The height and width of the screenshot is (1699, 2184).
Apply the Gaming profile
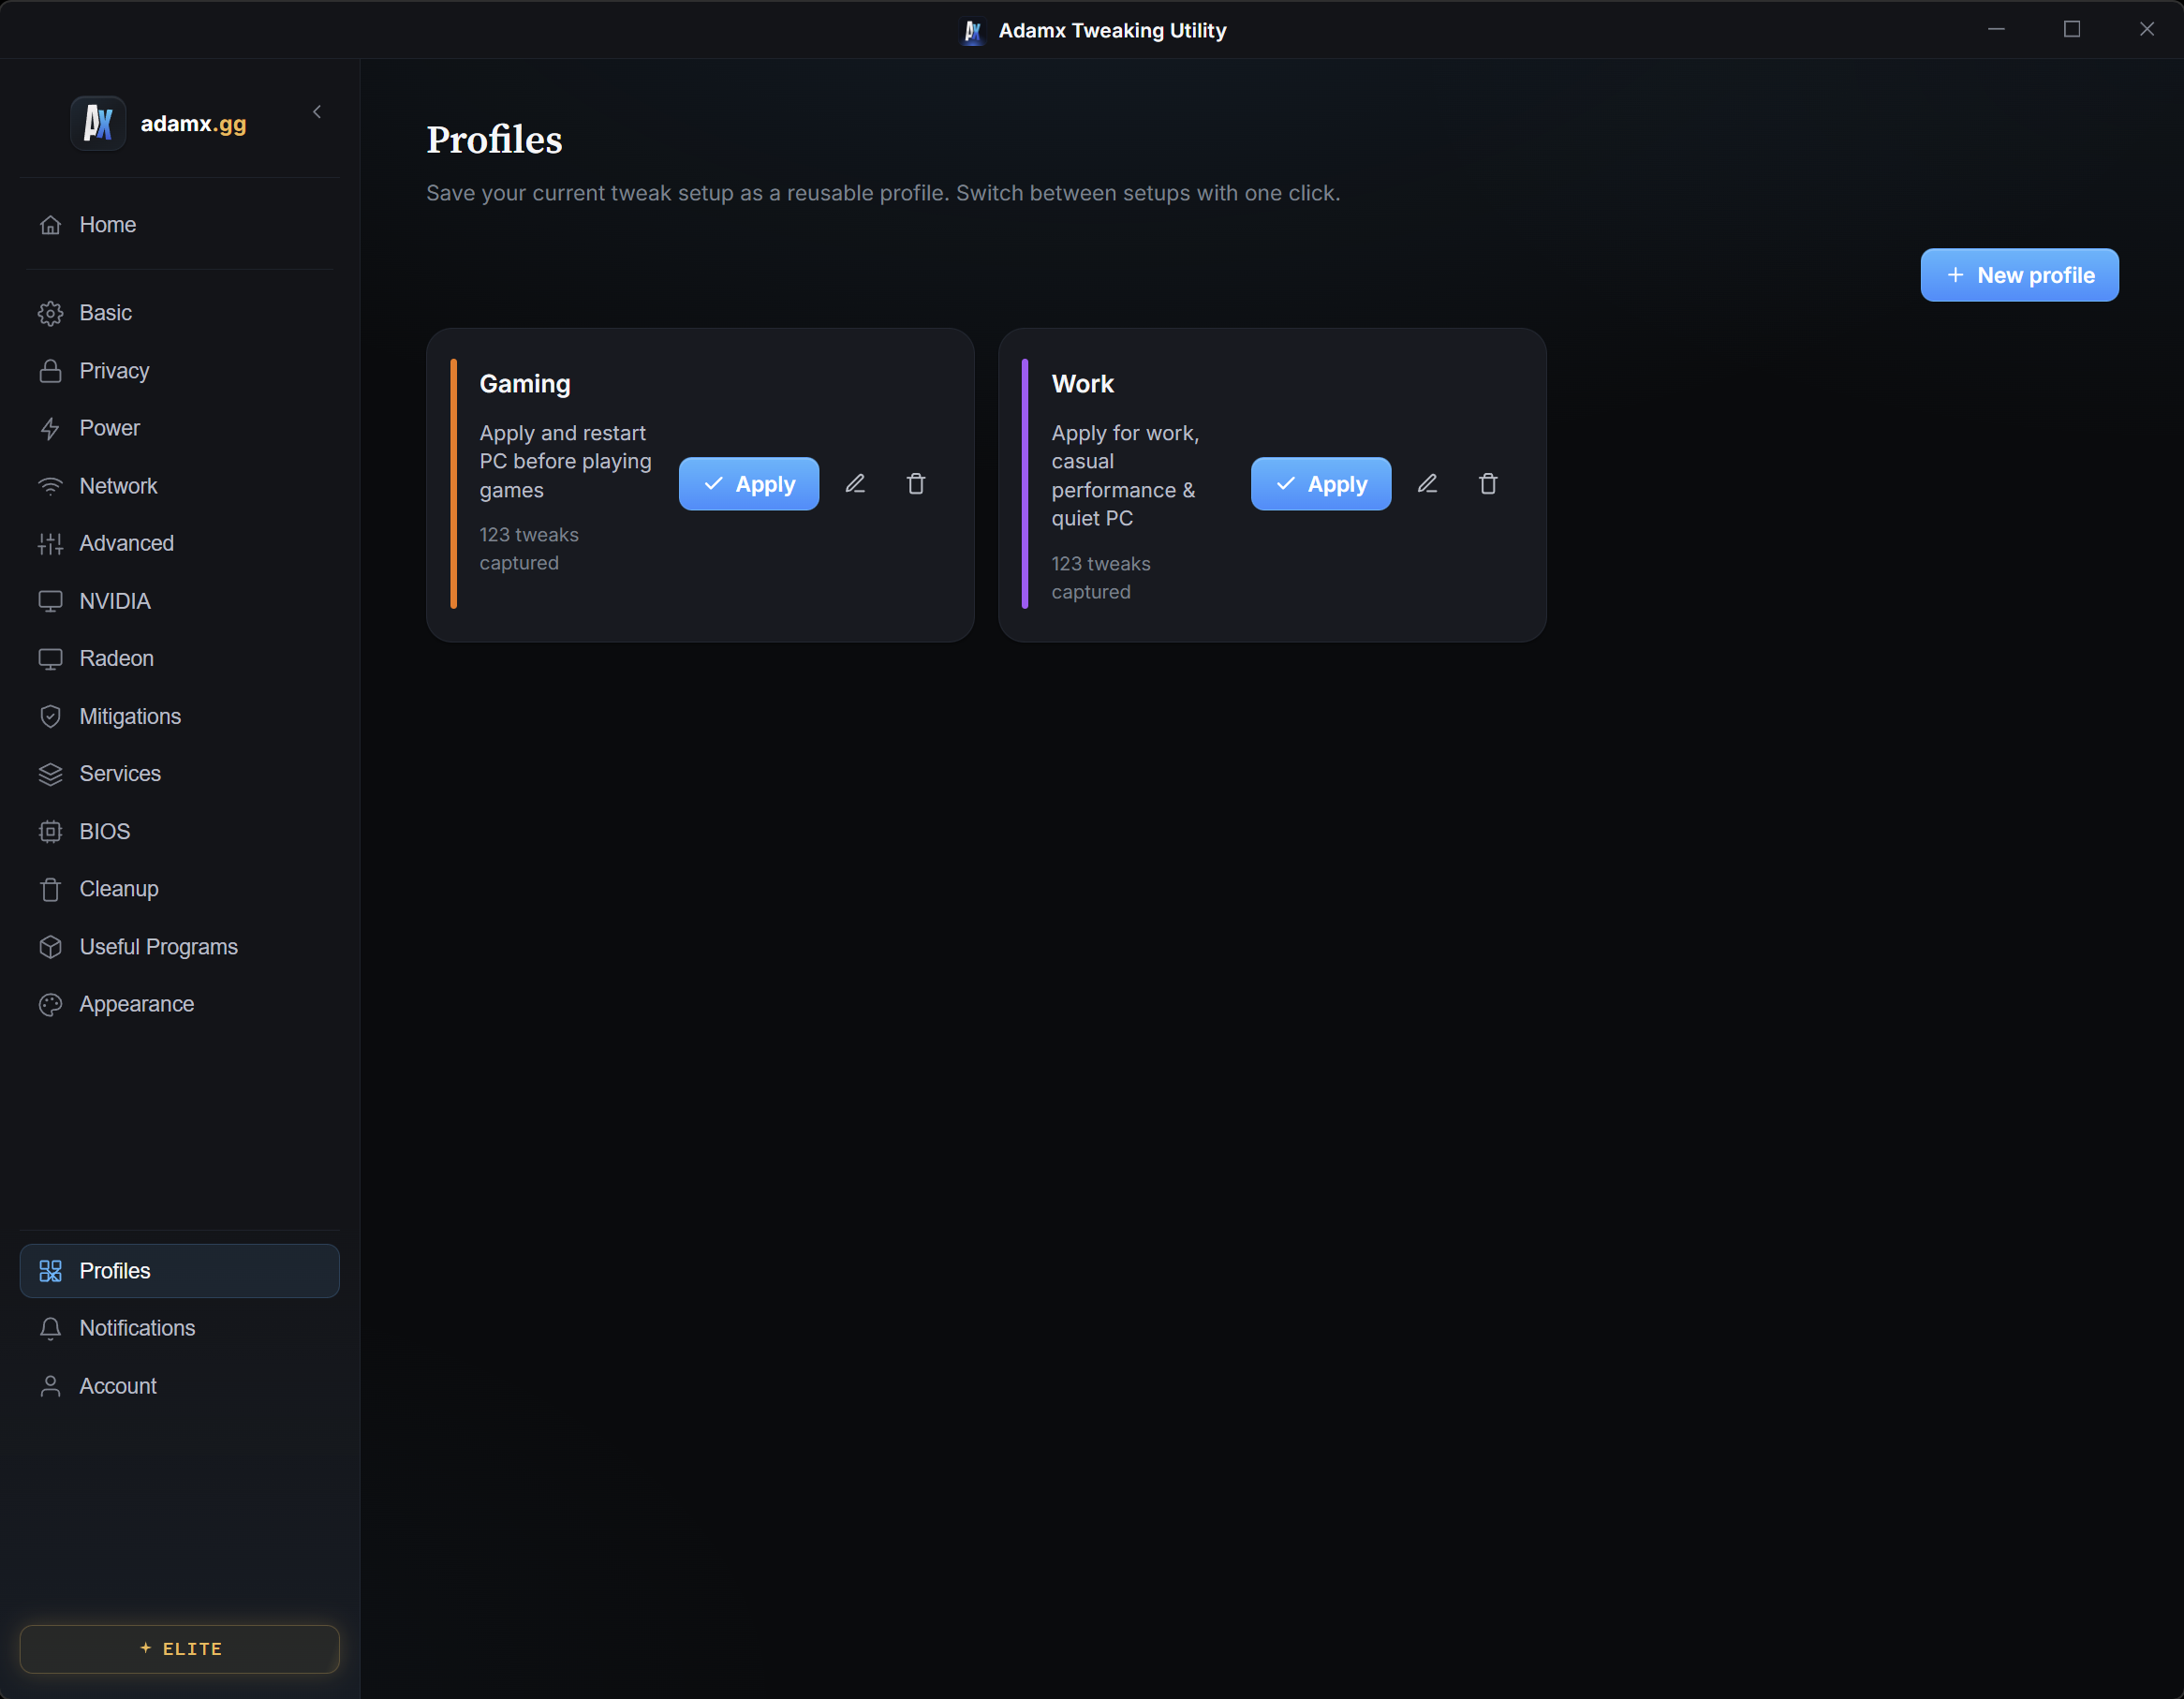(x=749, y=484)
